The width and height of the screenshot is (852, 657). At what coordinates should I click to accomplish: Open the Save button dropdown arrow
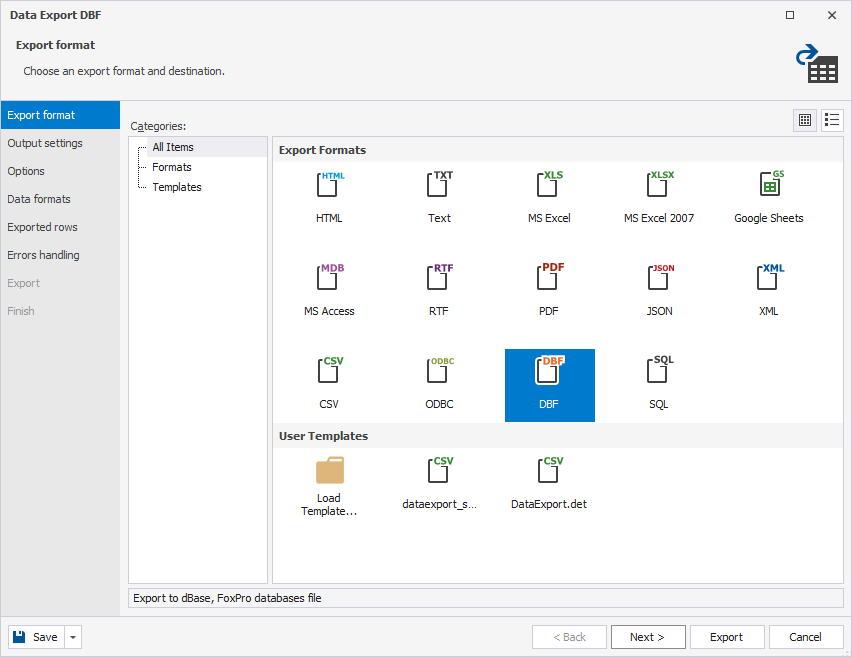point(74,637)
